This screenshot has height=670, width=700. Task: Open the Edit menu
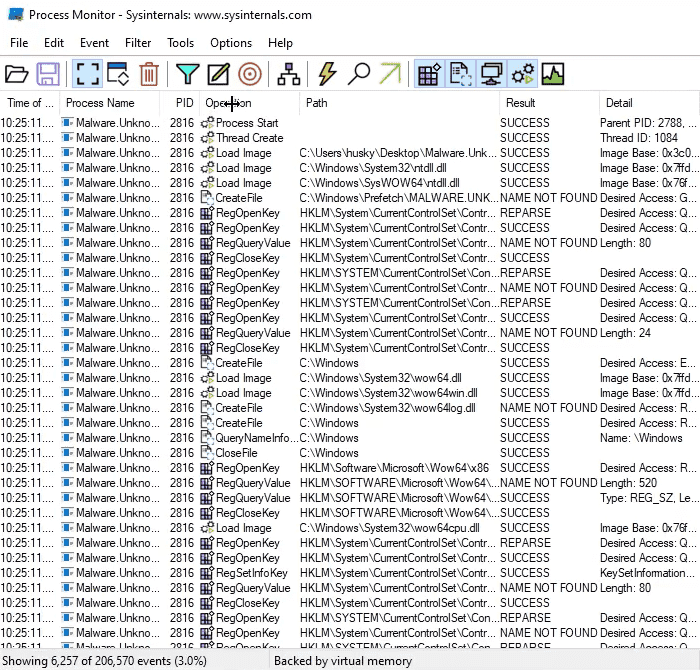[54, 43]
